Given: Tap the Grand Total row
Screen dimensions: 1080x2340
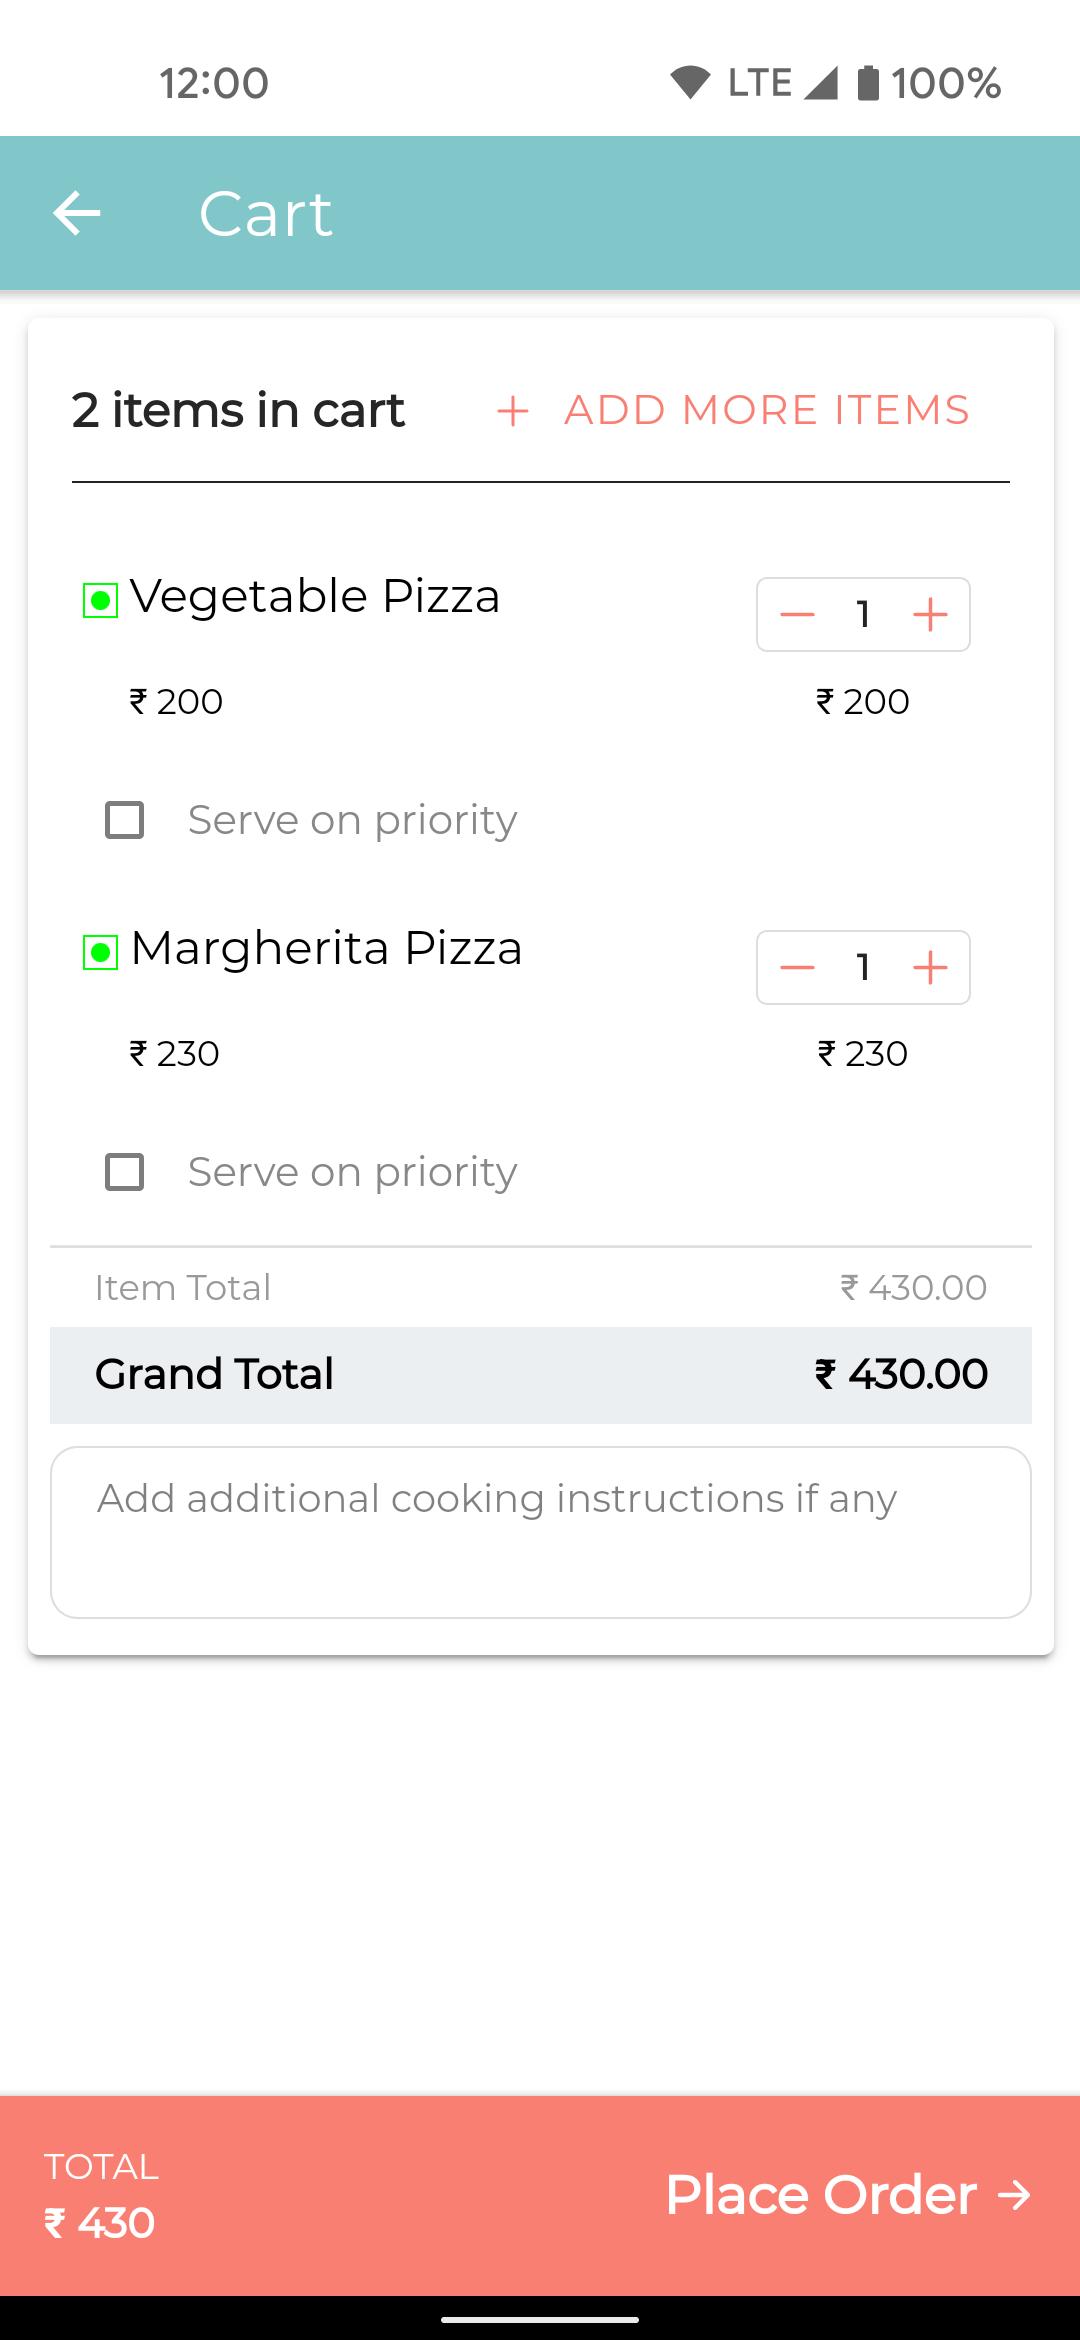Looking at the screenshot, I should [541, 1375].
